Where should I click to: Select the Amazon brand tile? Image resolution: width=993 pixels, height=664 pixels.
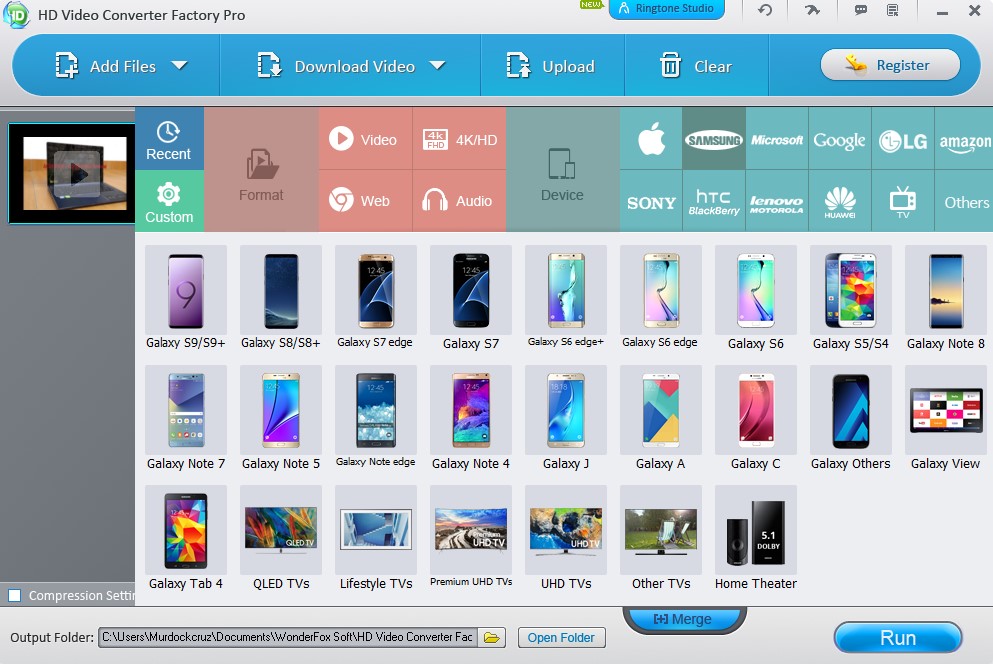point(964,139)
